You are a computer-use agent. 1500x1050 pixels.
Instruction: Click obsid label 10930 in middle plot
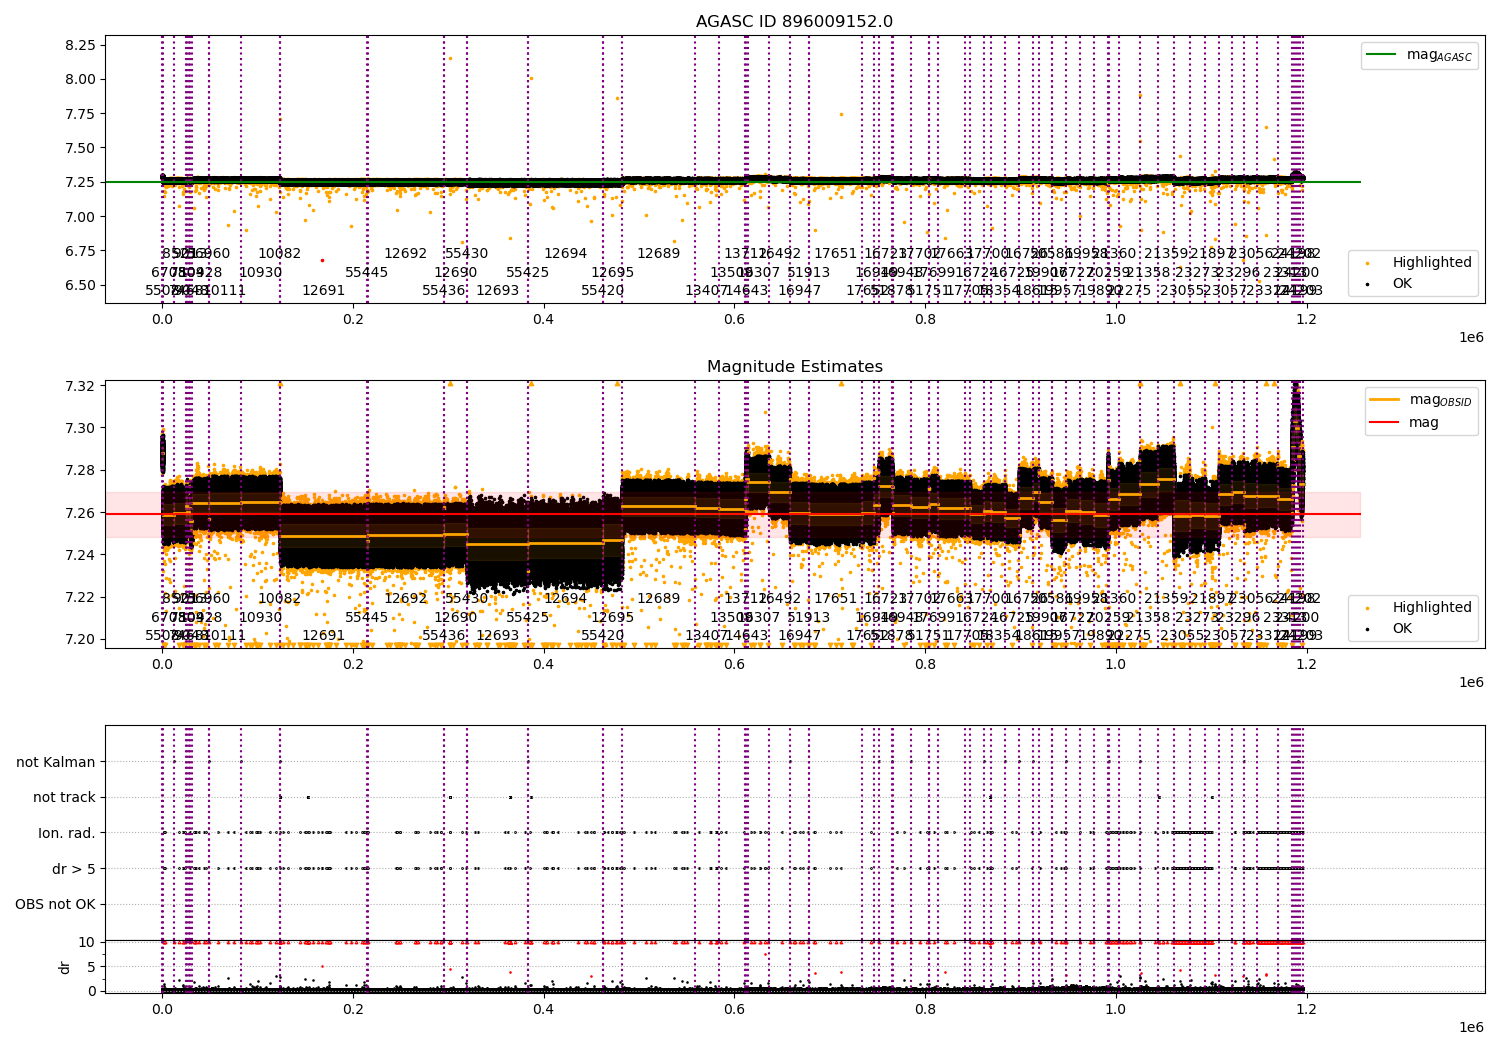tap(260, 617)
